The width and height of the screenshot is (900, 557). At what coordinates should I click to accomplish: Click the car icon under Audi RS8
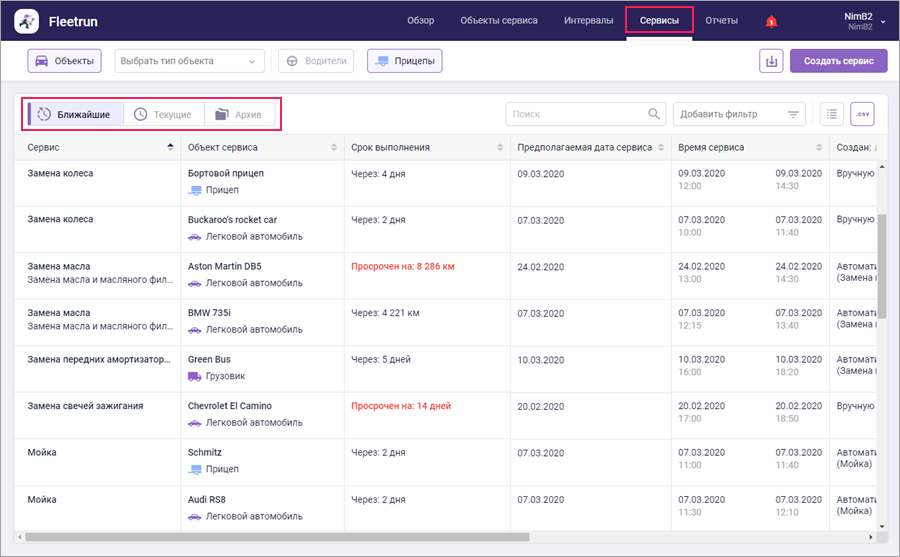coord(195,516)
